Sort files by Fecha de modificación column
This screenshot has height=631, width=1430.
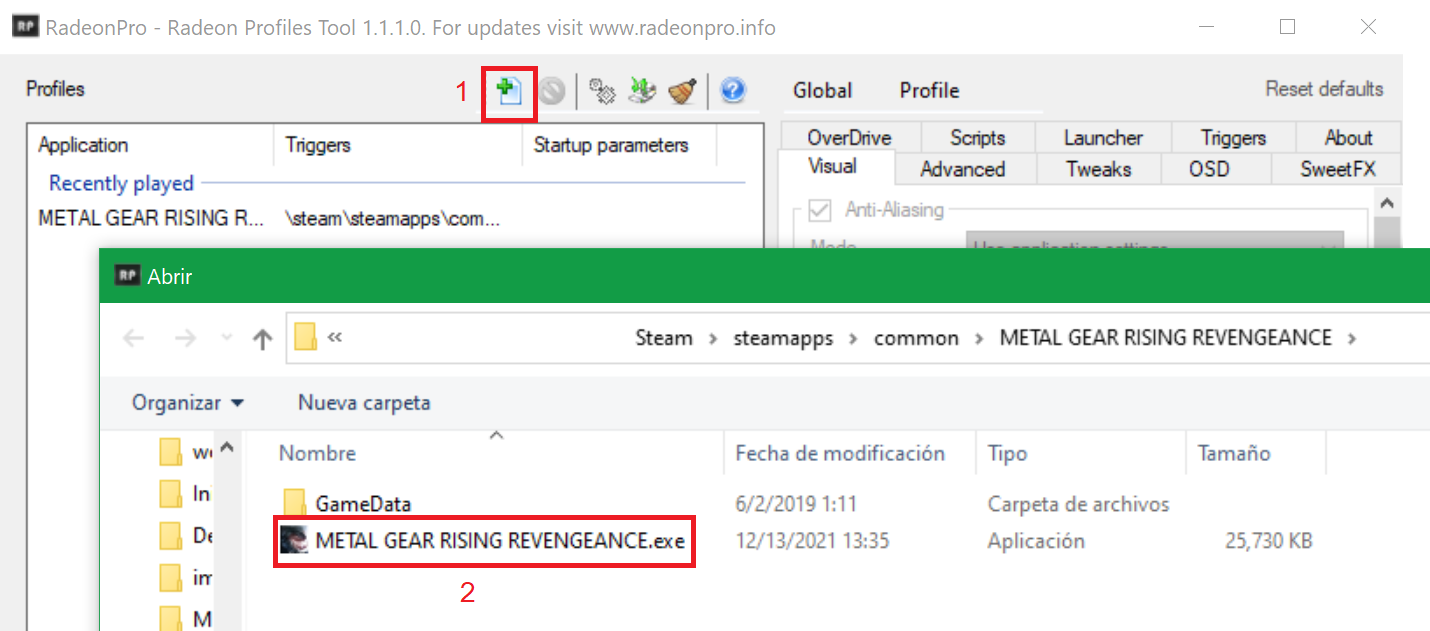(850, 453)
